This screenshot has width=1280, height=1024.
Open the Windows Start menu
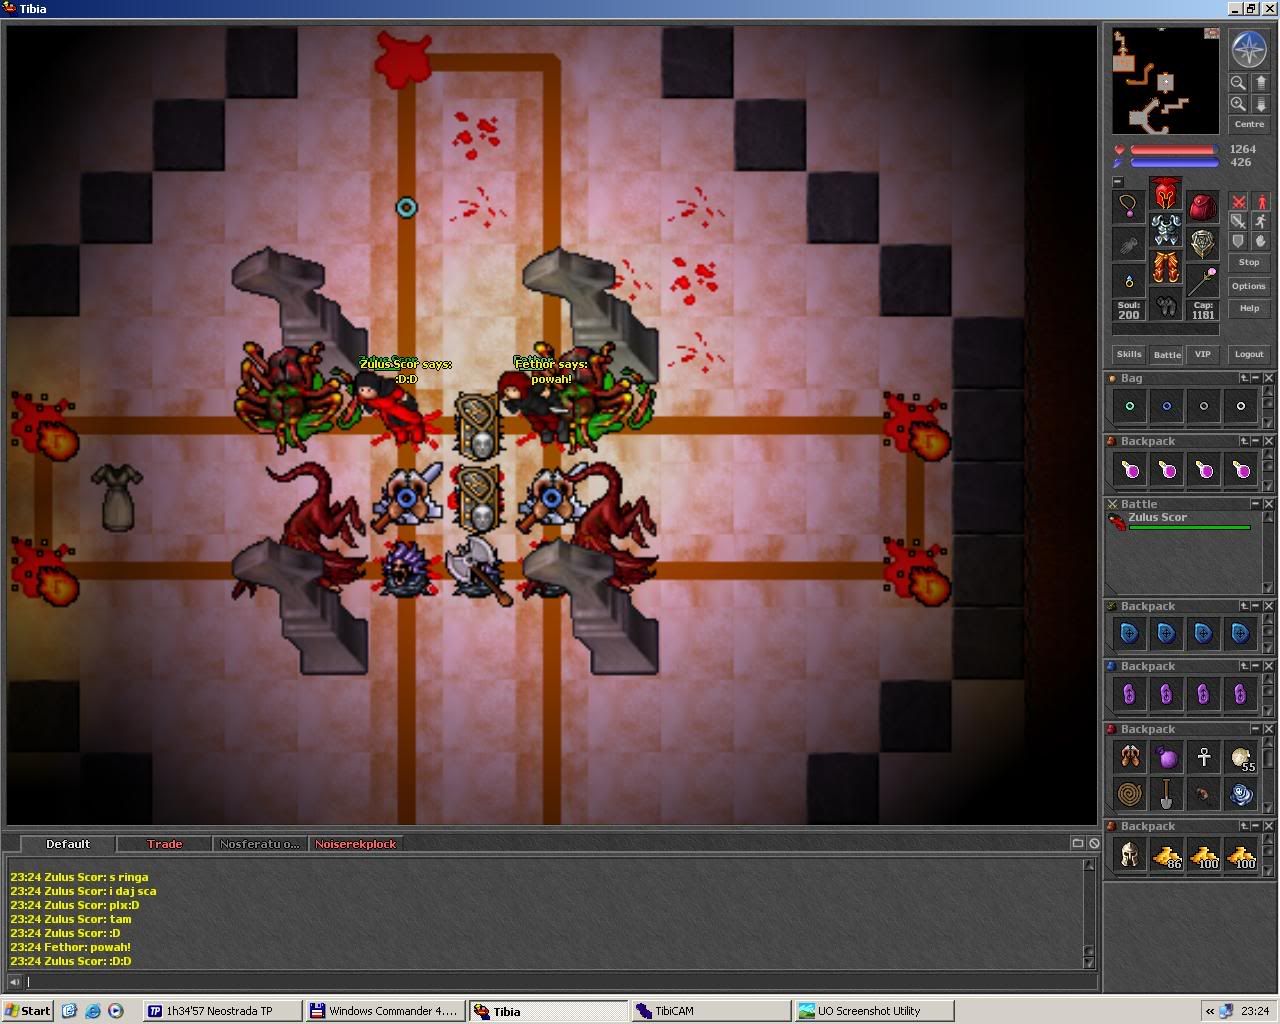tap(27, 1011)
